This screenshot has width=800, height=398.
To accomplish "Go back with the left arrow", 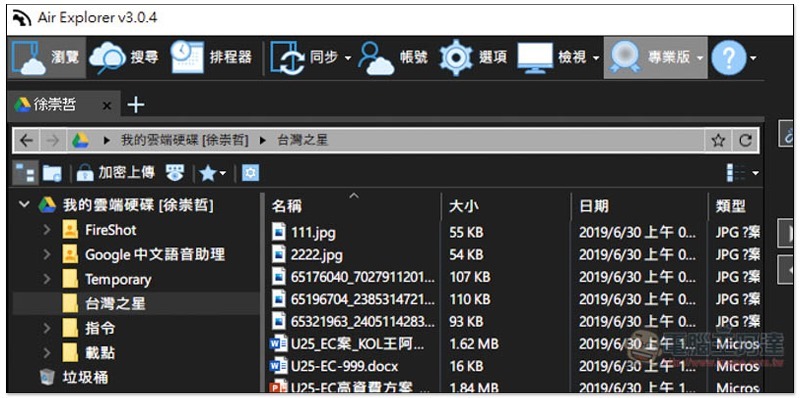I will point(27,140).
